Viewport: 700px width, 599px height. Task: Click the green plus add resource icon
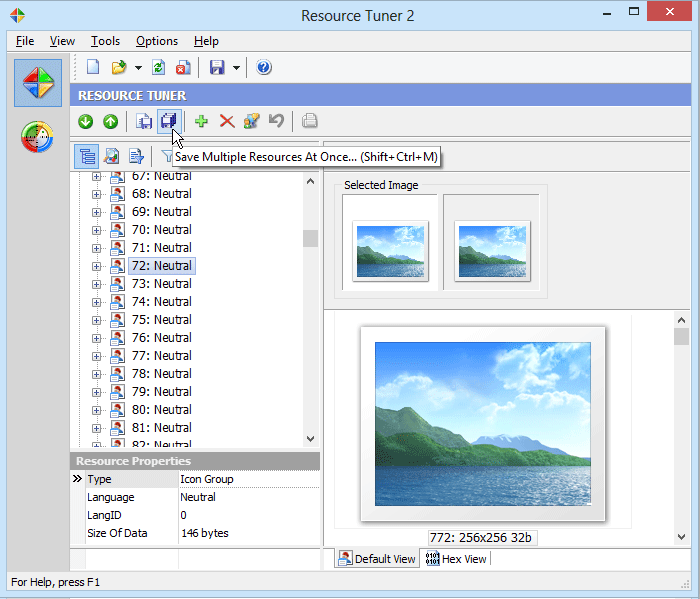[x=201, y=121]
